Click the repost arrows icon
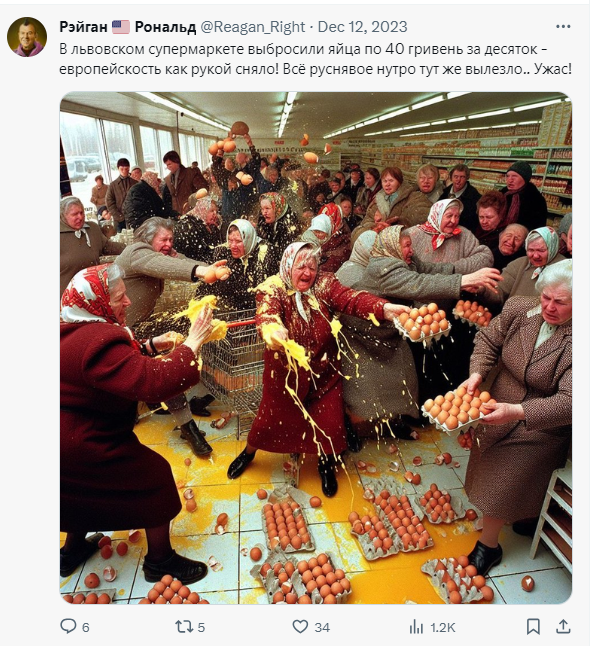 click(x=184, y=627)
